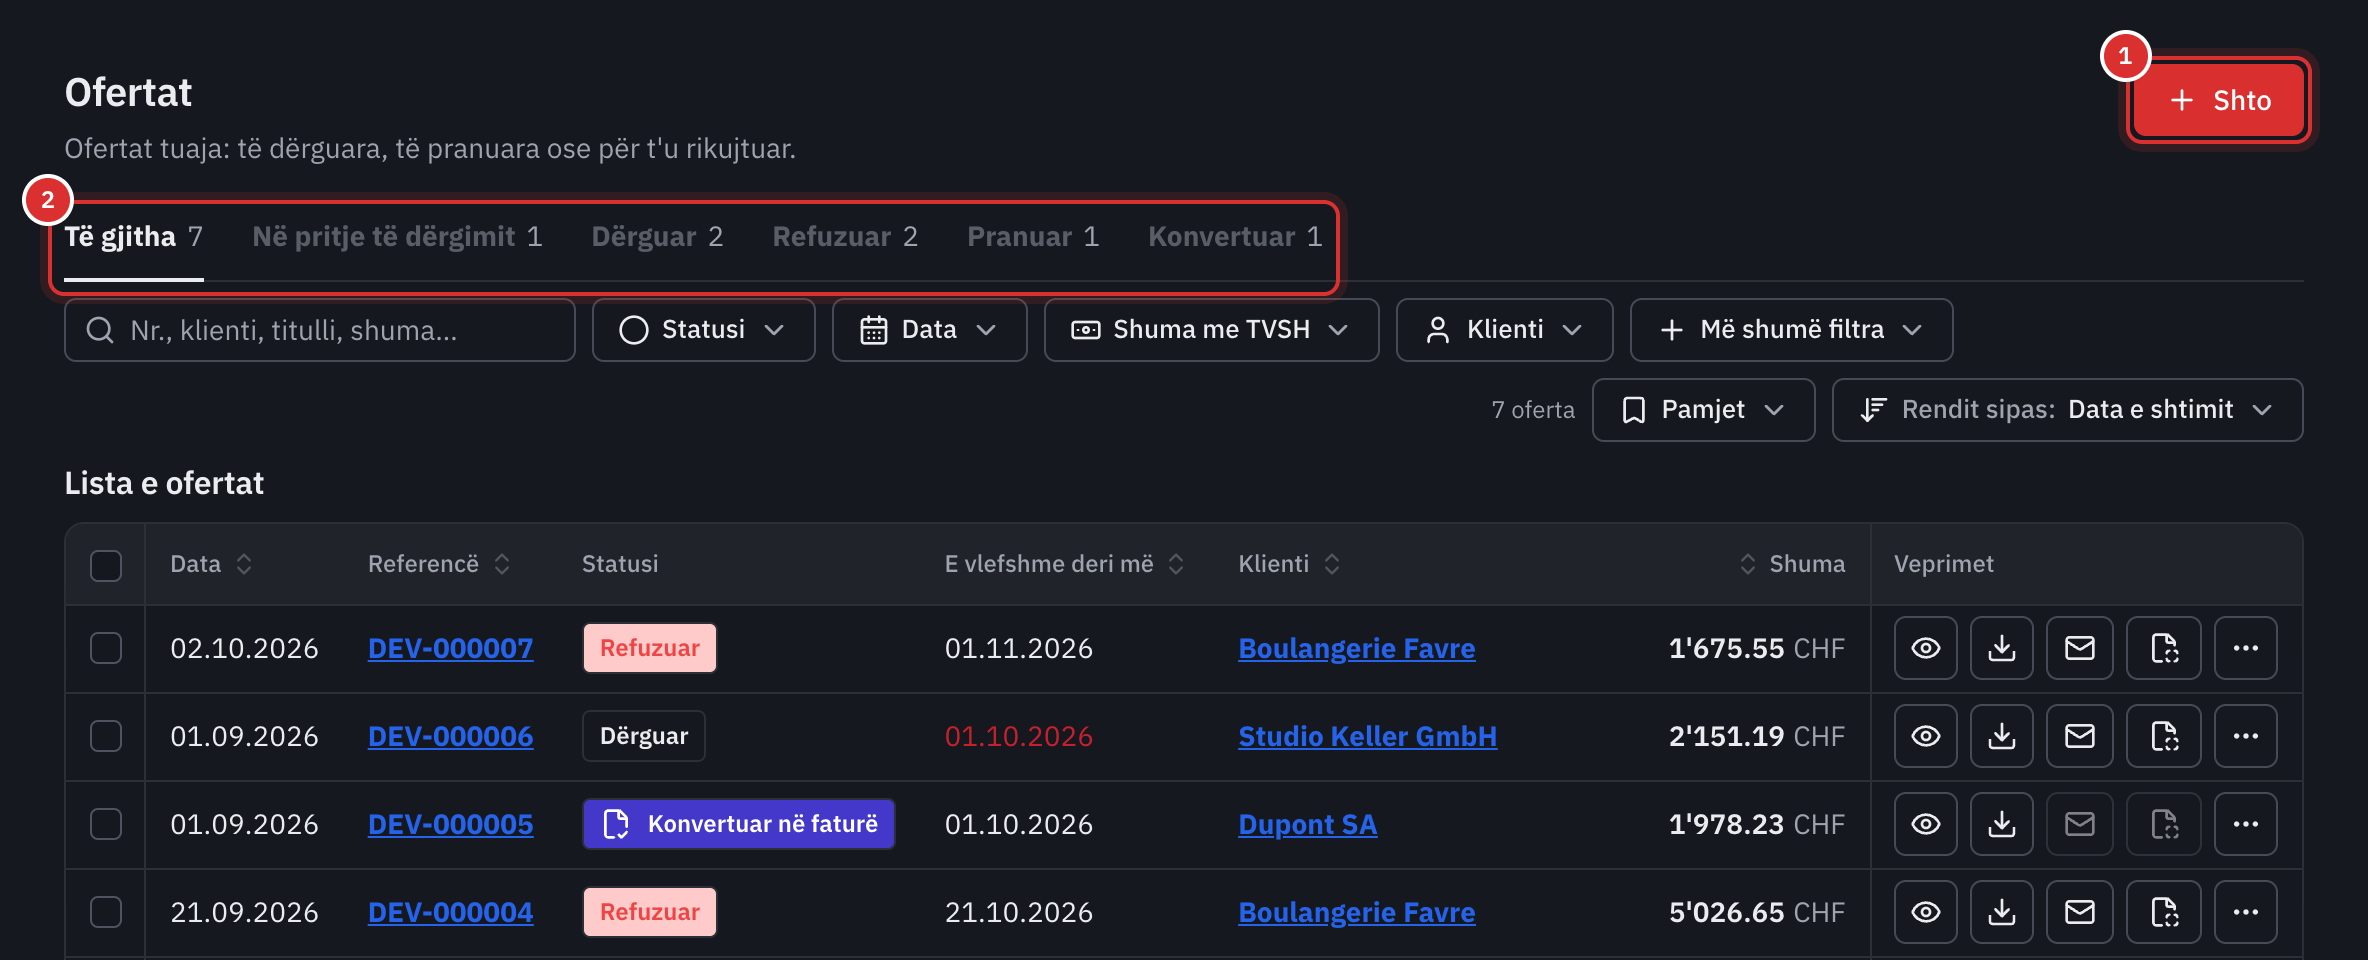Sort the table by the Data column arrows
The image size is (2368, 960).
244,564
